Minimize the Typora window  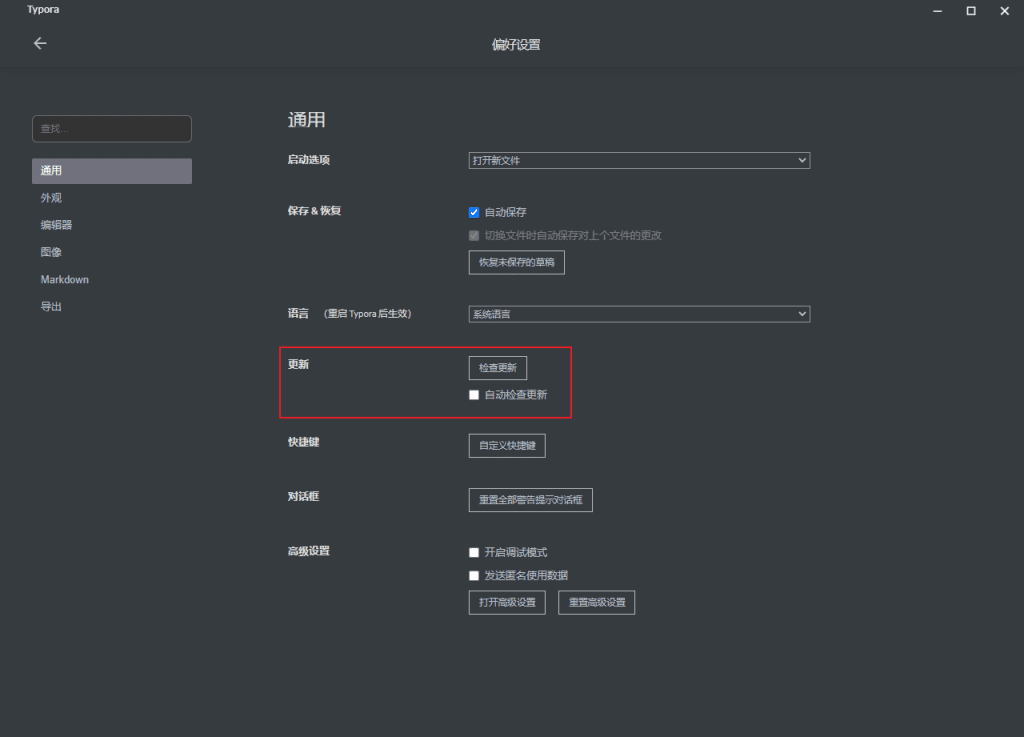click(937, 10)
